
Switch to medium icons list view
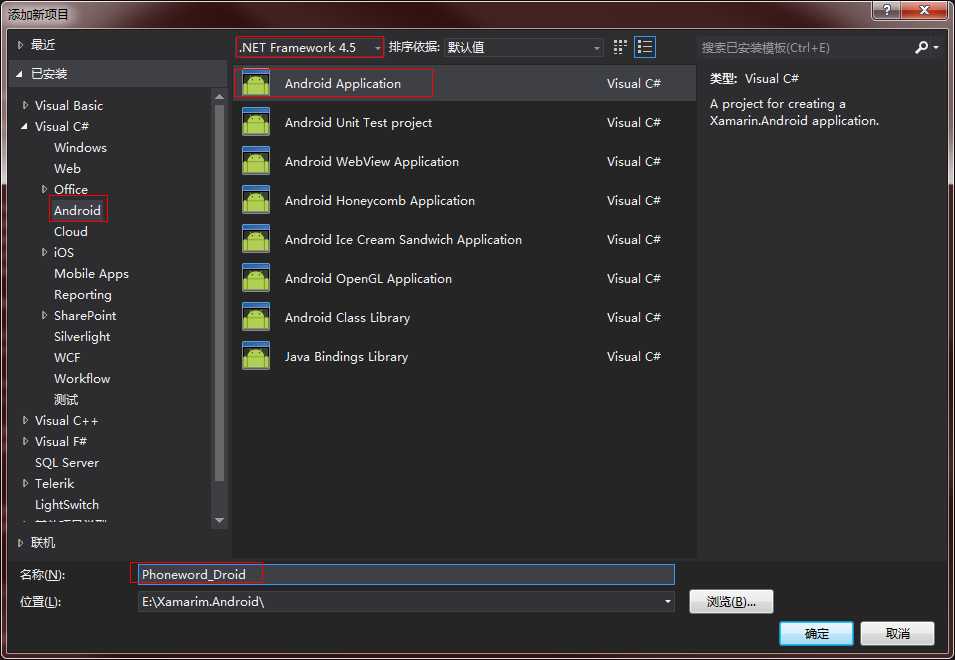click(645, 47)
